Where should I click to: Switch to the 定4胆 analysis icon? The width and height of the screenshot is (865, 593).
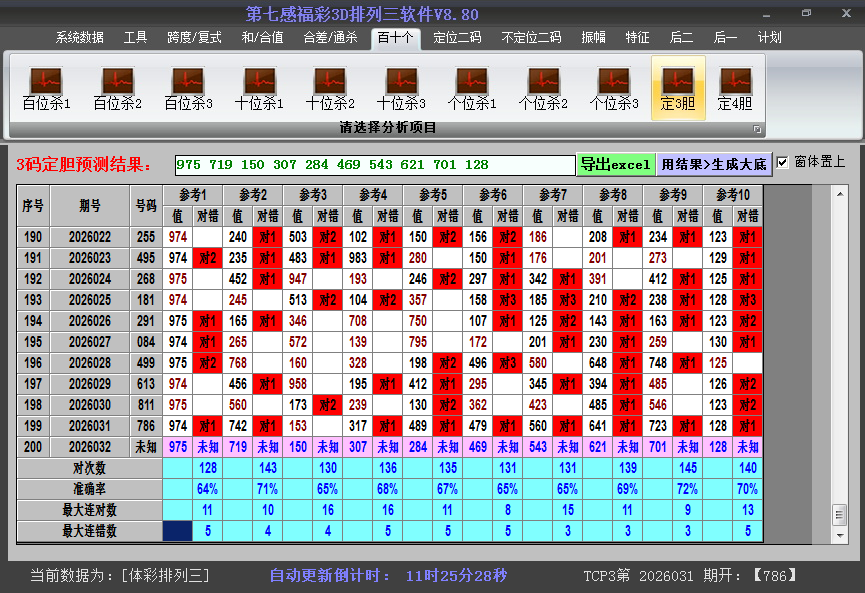[735, 88]
